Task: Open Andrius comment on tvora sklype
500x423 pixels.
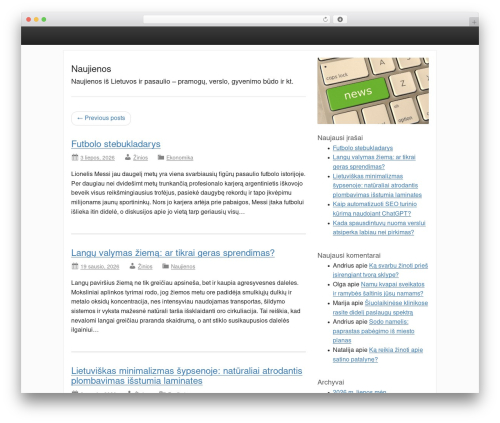Action: coord(380,270)
